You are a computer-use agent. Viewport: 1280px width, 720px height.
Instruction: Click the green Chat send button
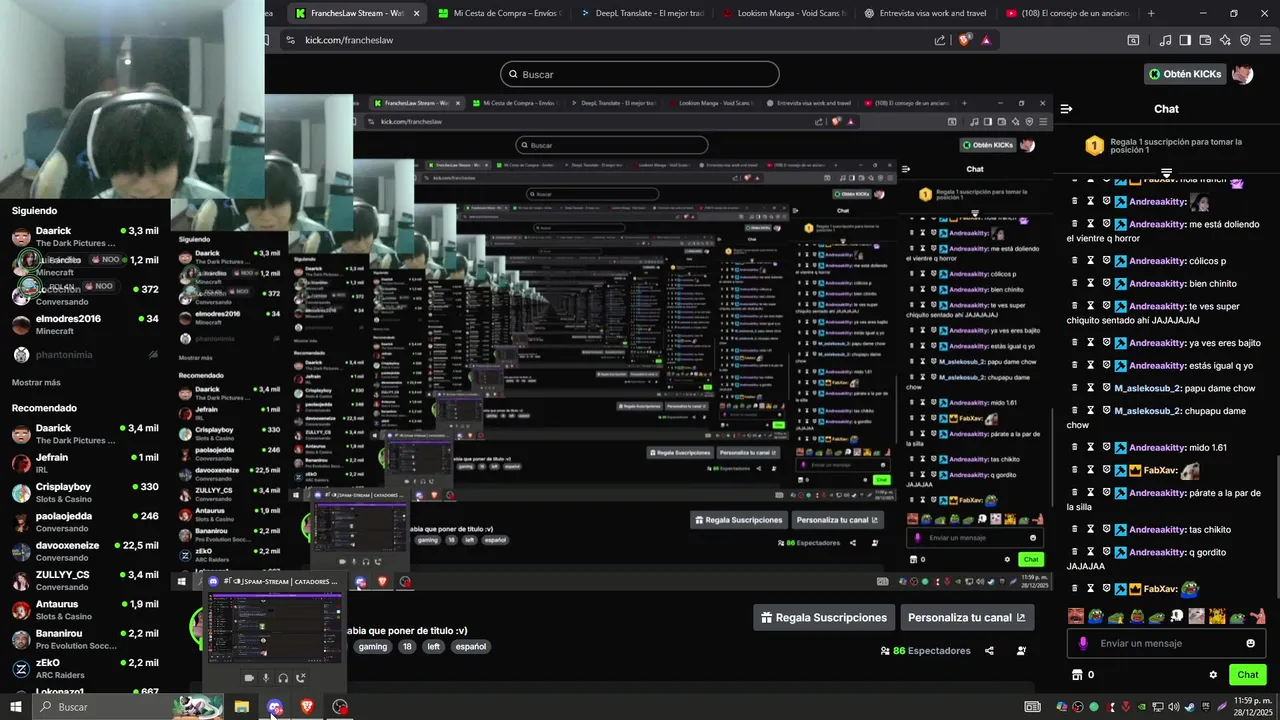(x=1248, y=675)
